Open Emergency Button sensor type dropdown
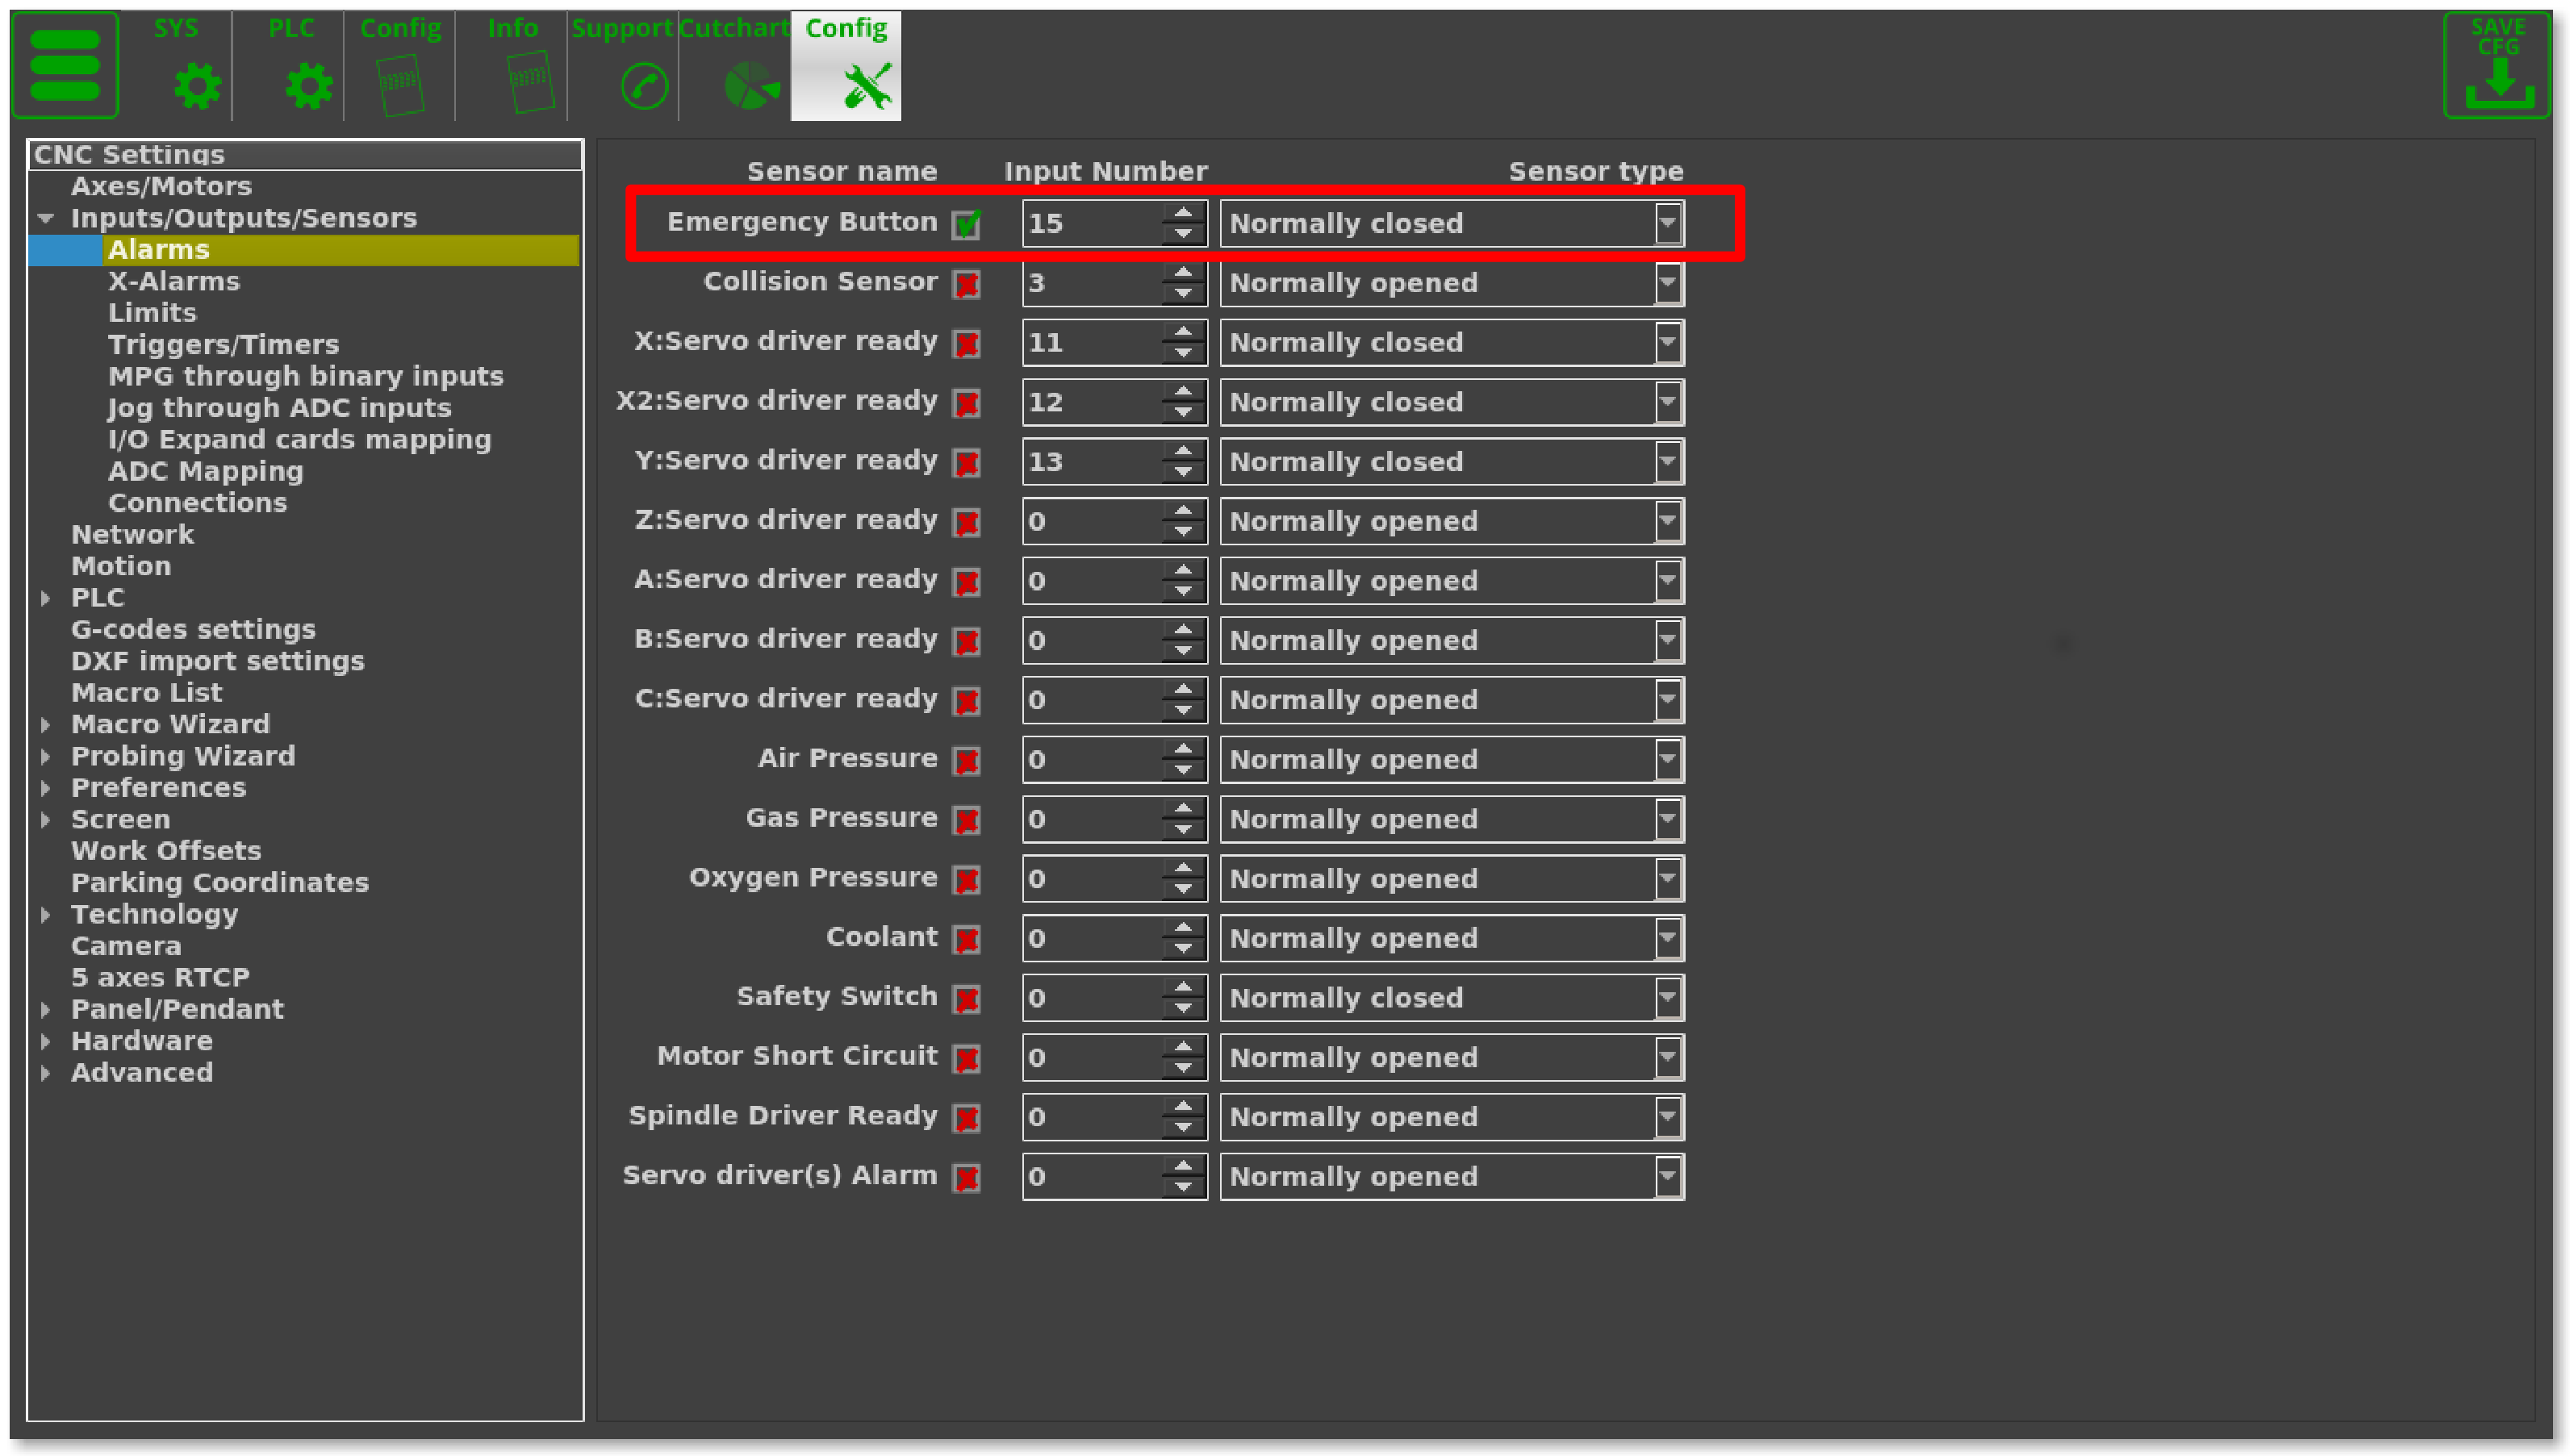2570x1456 pixels. click(1667, 223)
